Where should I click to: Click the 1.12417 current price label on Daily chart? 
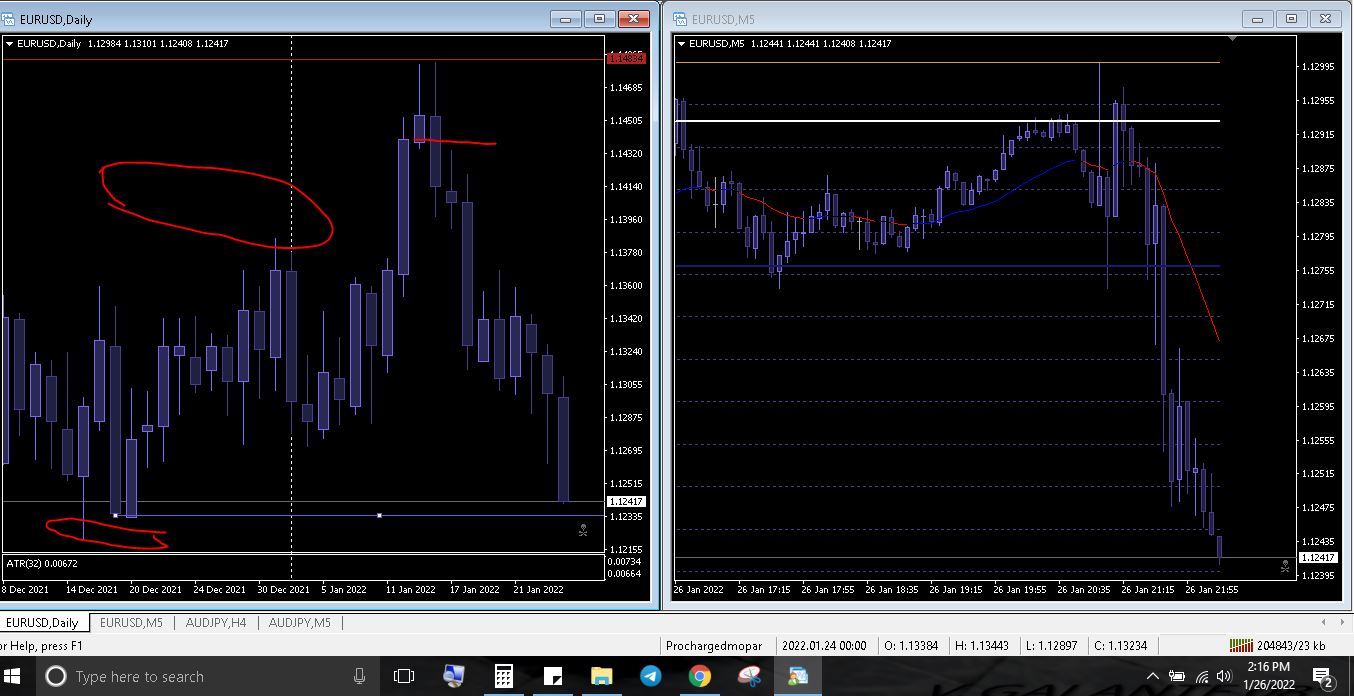627,501
